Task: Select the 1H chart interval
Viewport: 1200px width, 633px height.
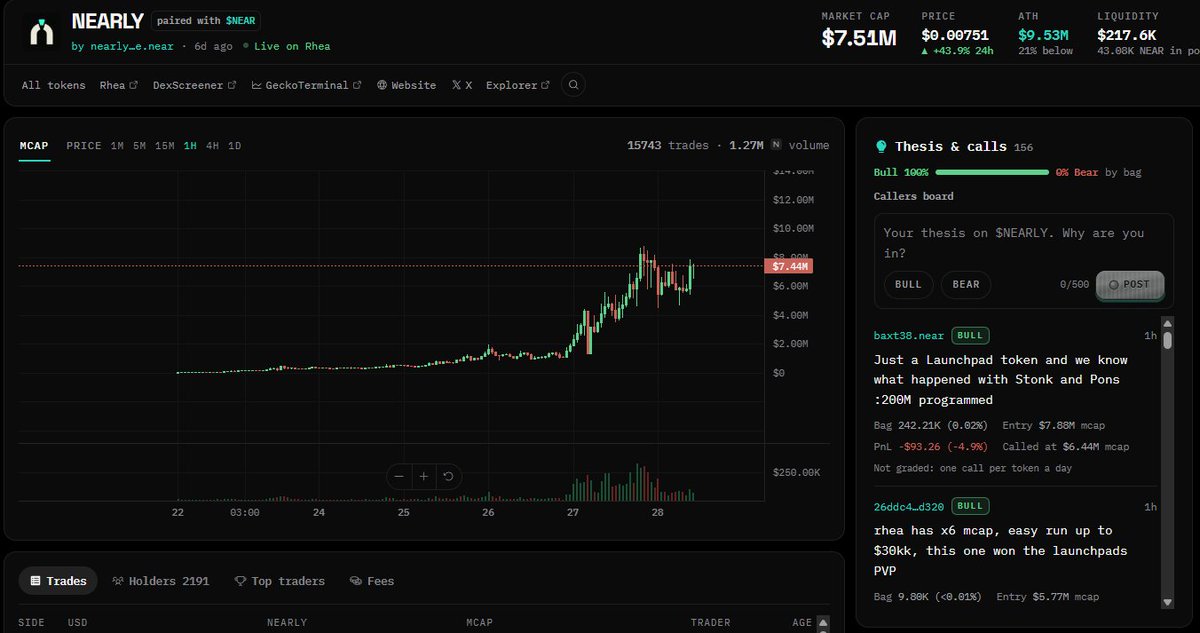Action: [190, 145]
